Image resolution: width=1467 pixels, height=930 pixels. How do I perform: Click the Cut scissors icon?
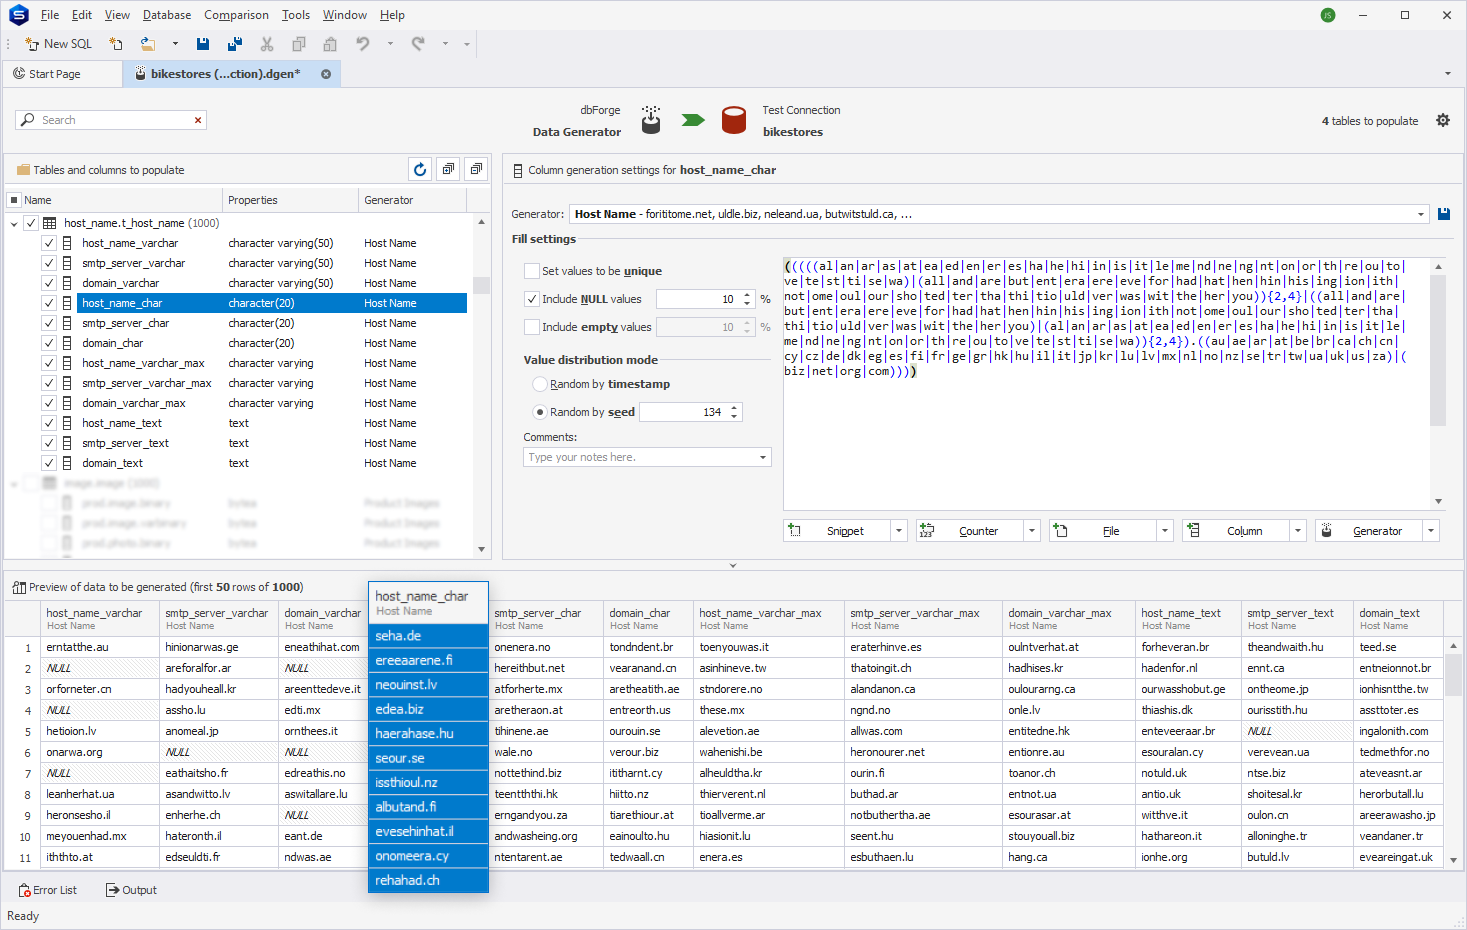point(267,44)
